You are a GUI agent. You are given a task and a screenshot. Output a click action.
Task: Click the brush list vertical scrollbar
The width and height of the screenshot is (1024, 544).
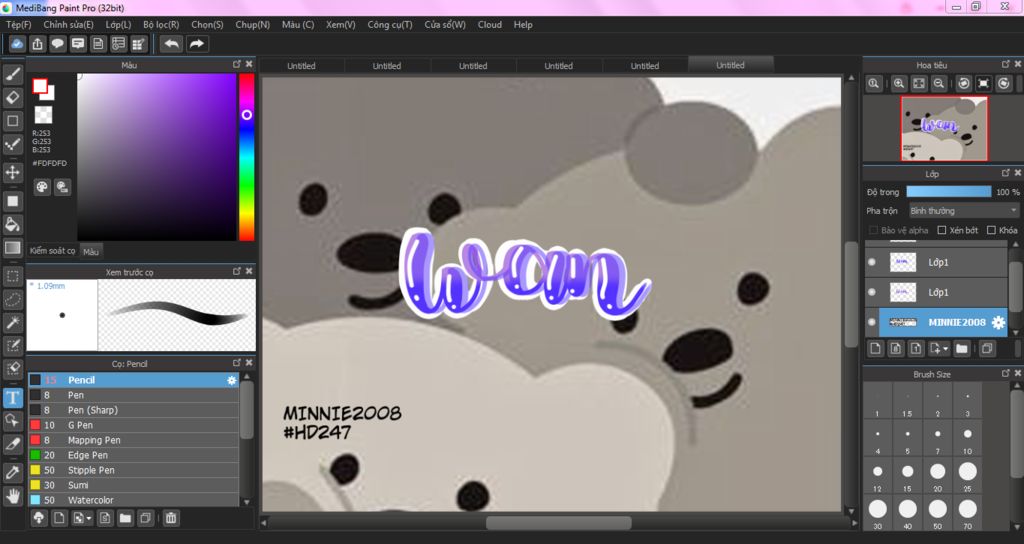(x=246, y=408)
